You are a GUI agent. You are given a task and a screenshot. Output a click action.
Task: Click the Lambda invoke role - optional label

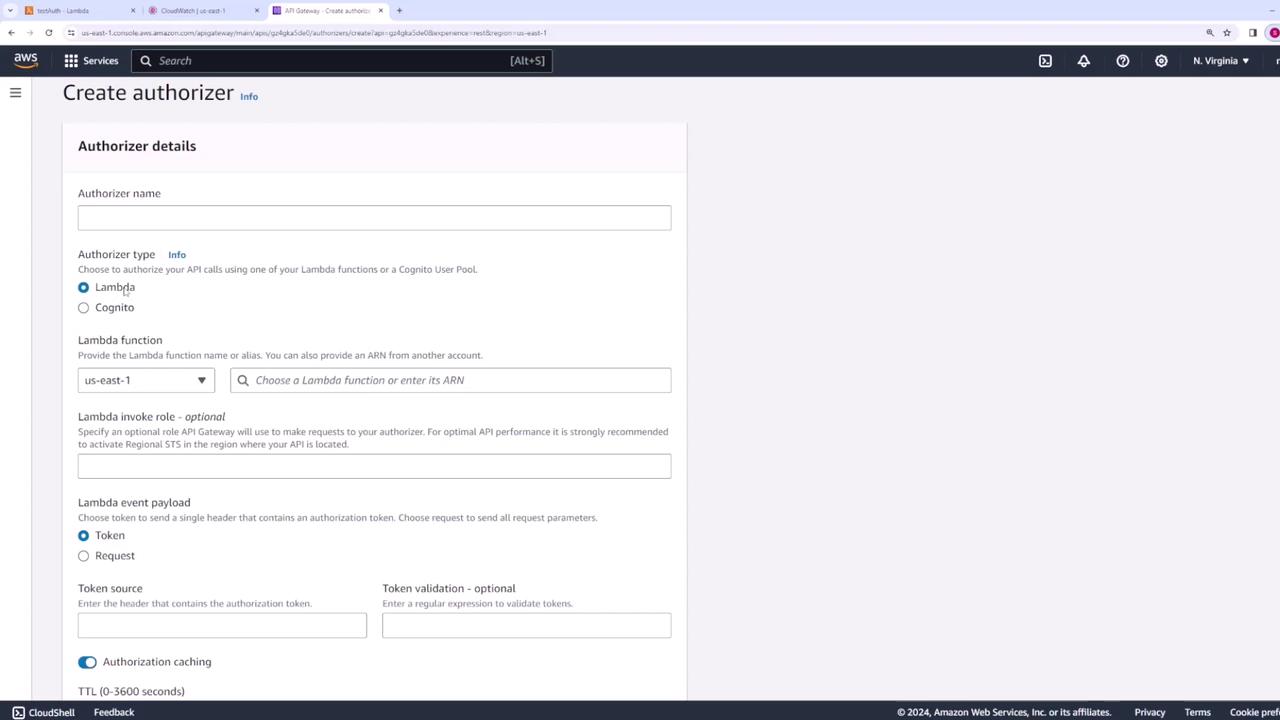point(151,416)
